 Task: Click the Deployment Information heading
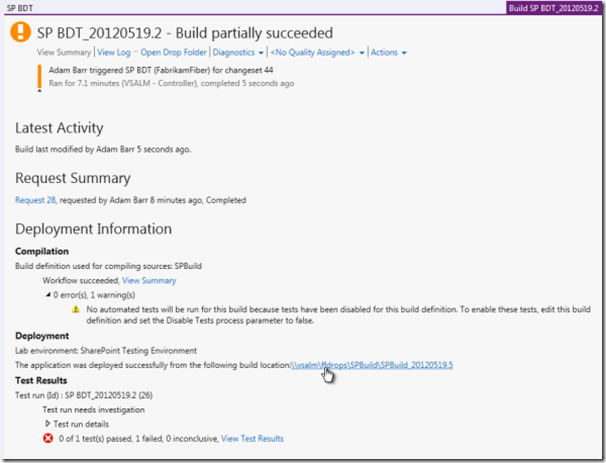coord(93,228)
